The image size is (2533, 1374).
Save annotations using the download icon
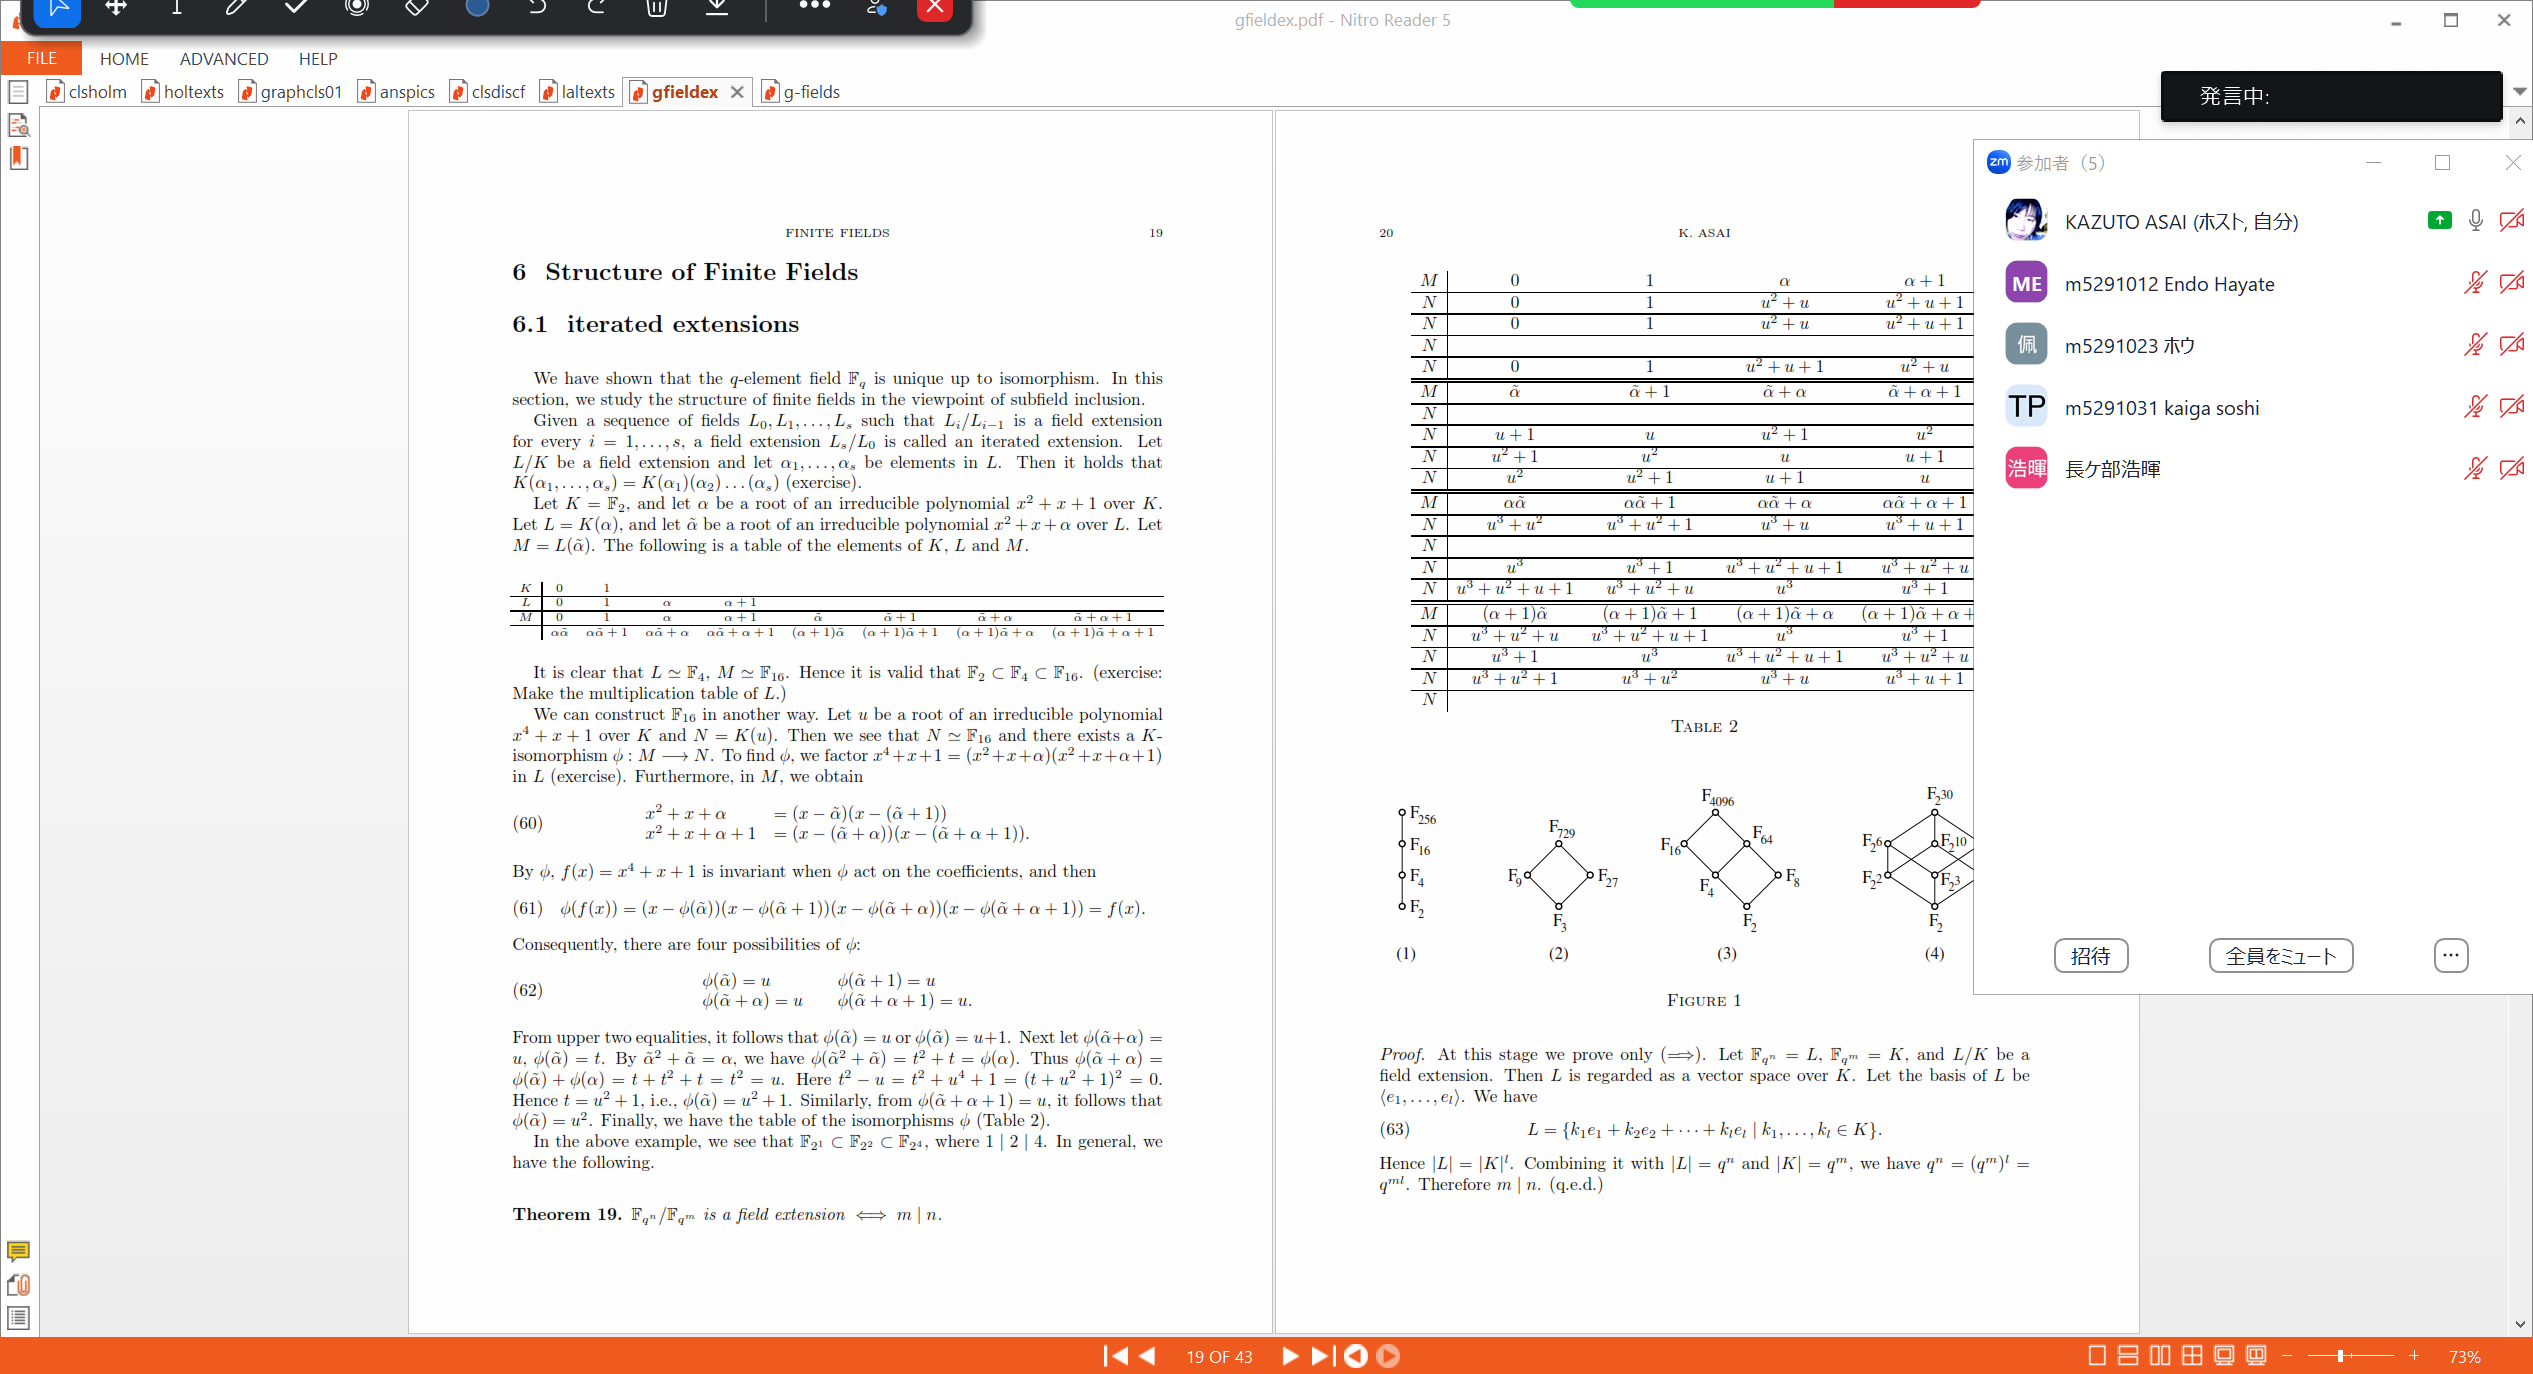click(x=717, y=8)
